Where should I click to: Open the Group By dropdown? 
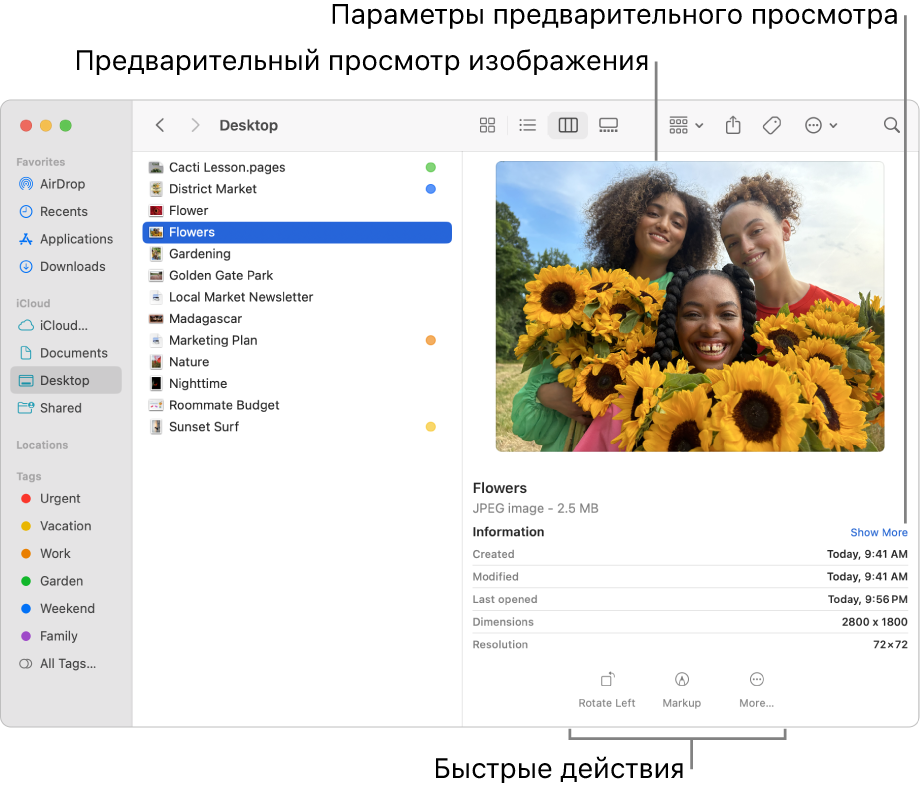(686, 125)
